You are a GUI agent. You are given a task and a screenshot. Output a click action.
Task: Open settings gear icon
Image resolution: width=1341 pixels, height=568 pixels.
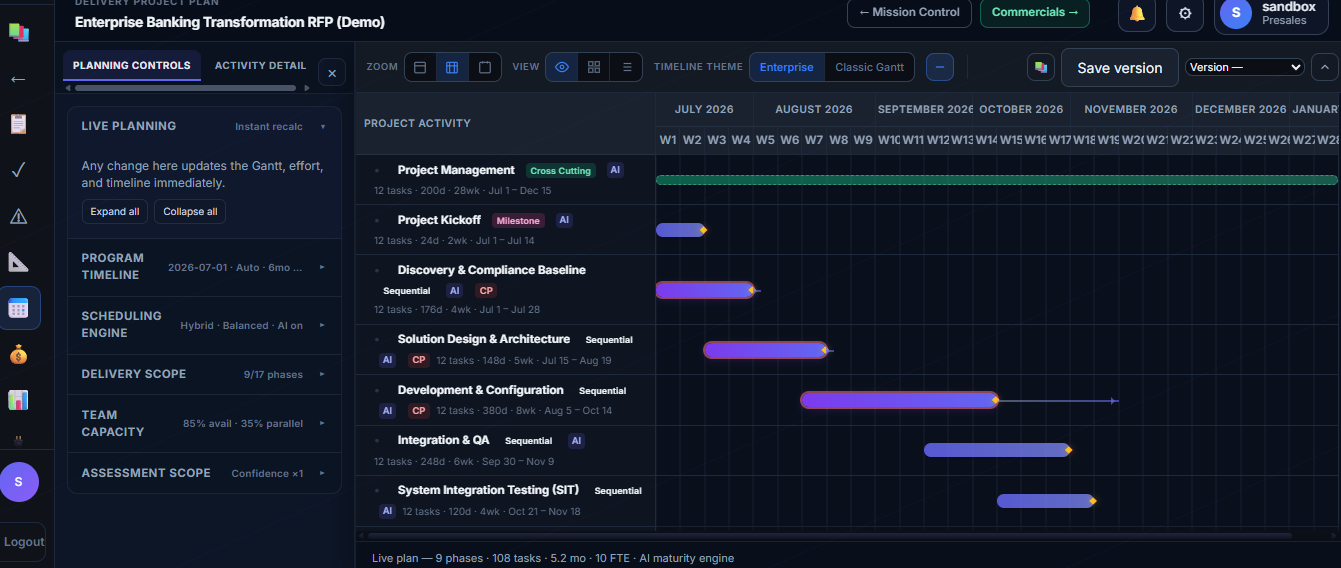tap(1185, 13)
